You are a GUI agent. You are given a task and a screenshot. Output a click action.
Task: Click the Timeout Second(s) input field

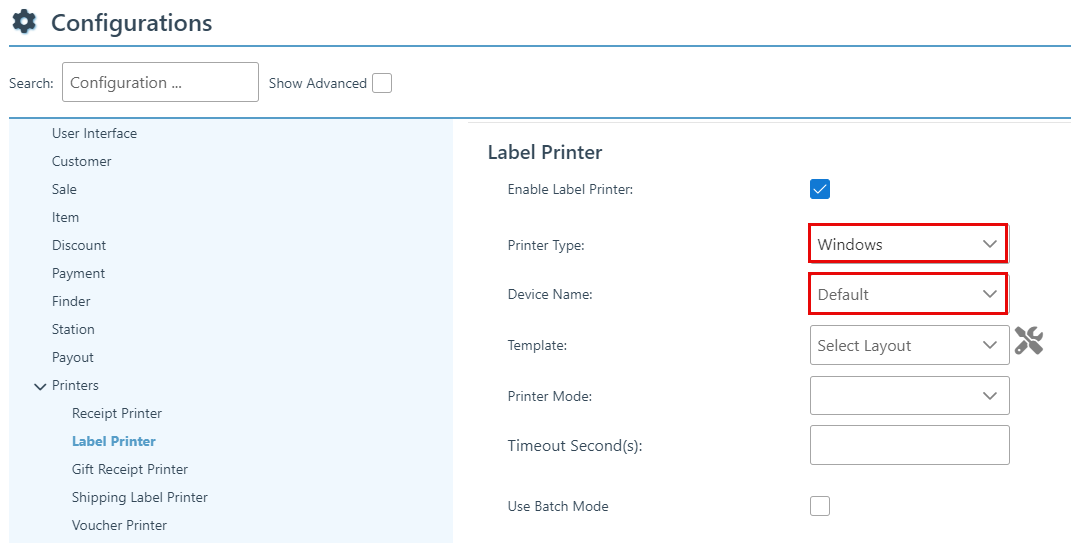(x=908, y=445)
